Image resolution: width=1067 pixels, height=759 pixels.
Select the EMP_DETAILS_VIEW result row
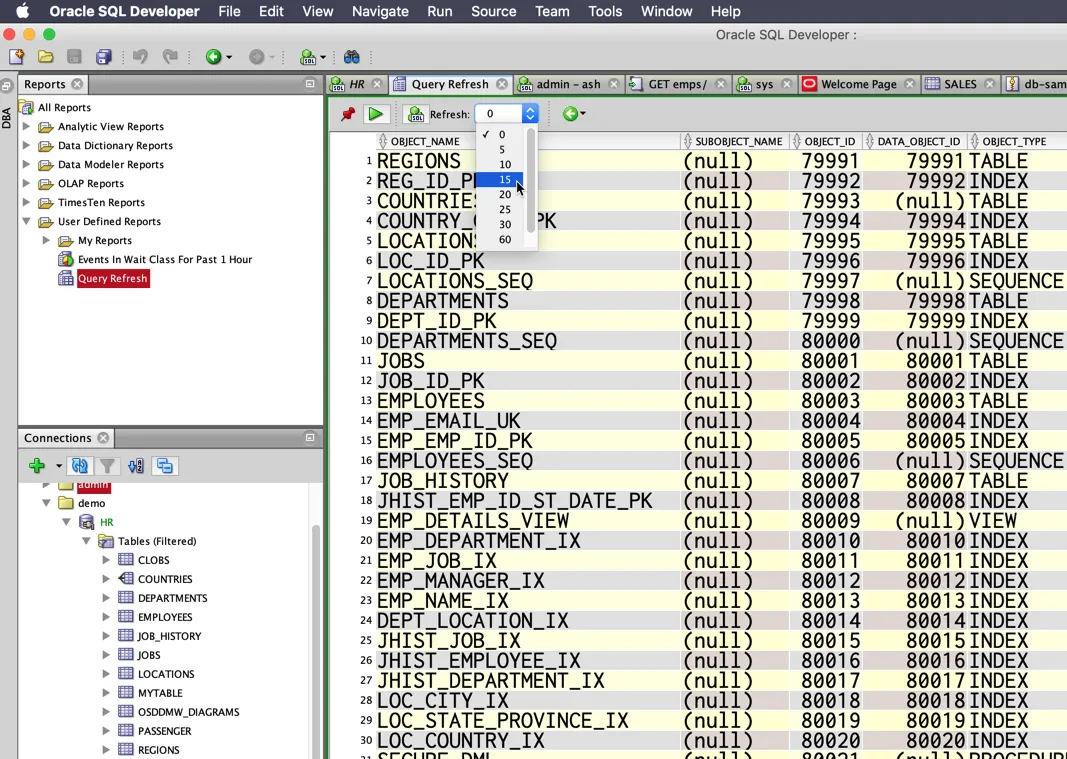coord(697,521)
